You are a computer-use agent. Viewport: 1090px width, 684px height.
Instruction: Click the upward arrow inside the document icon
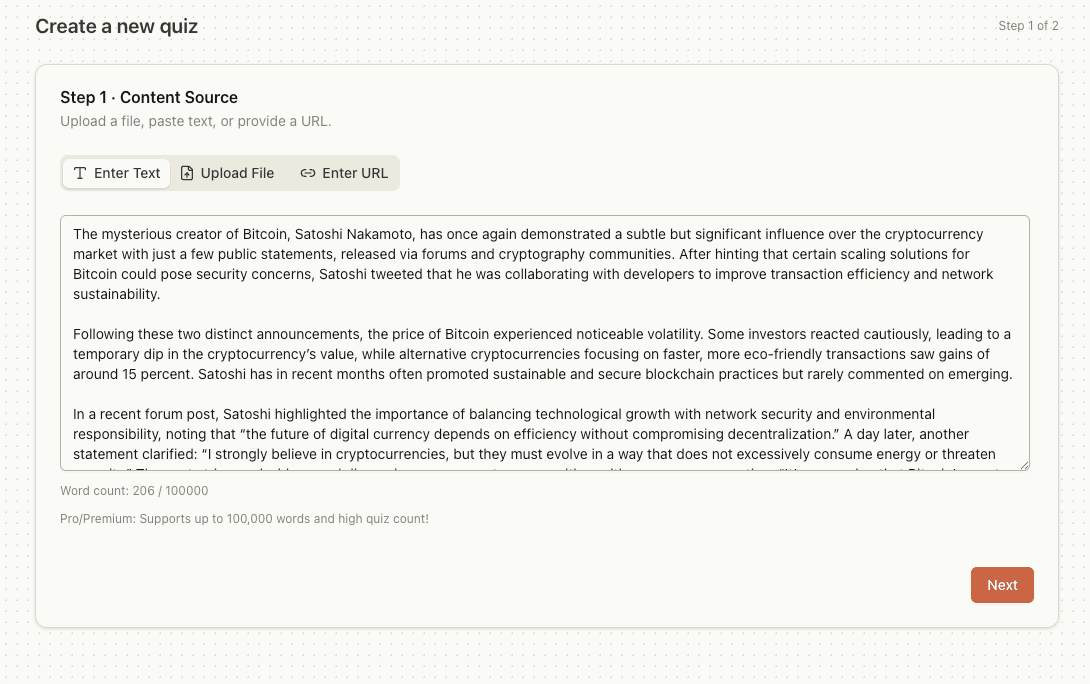tap(188, 172)
